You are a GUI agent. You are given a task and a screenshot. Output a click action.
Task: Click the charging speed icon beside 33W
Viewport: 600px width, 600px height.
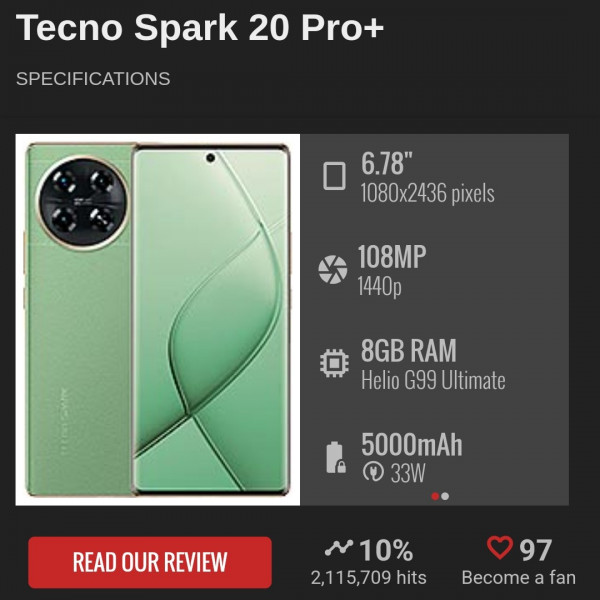pos(369,471)
